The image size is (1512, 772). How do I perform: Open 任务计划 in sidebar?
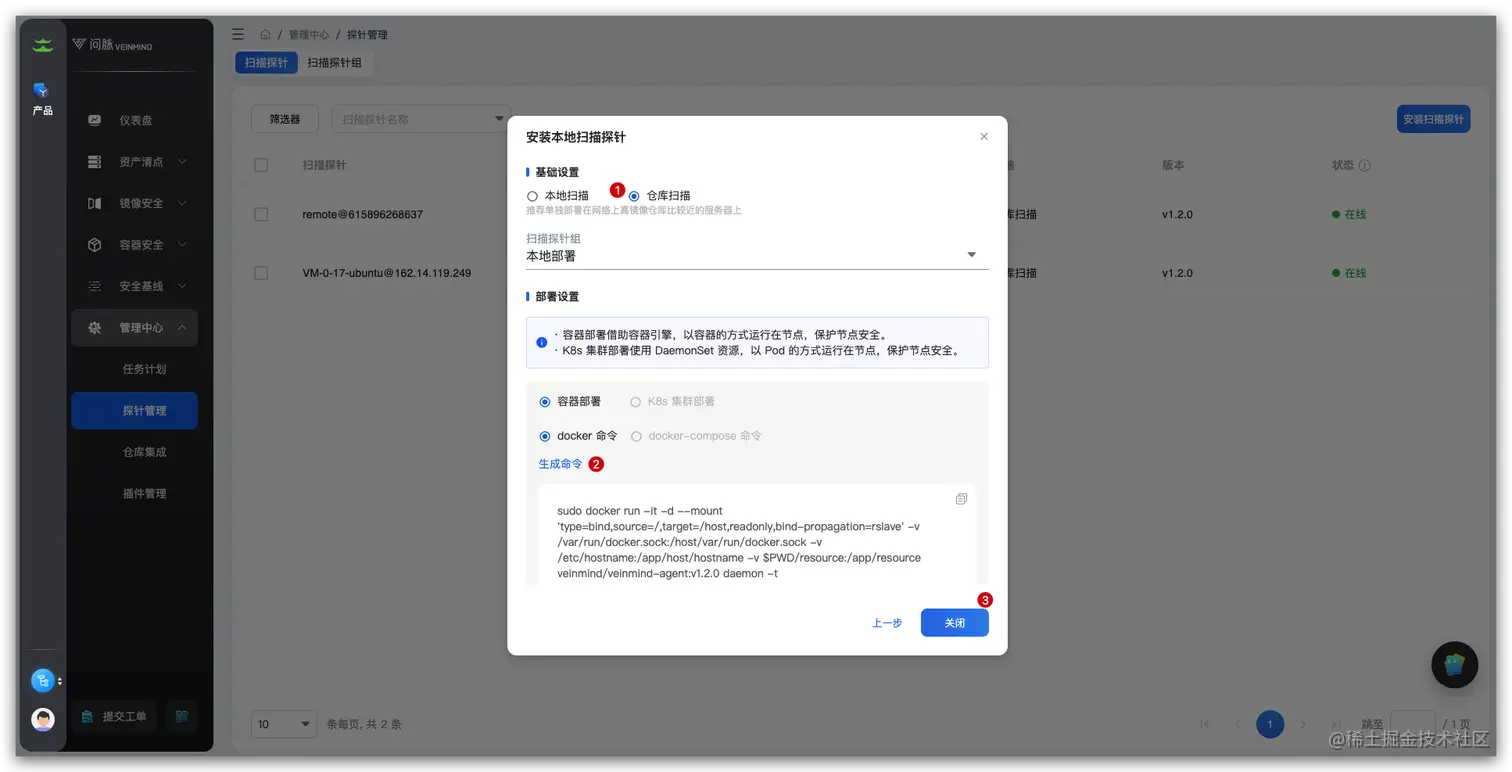pyautogui.click(x=144, y=369)
